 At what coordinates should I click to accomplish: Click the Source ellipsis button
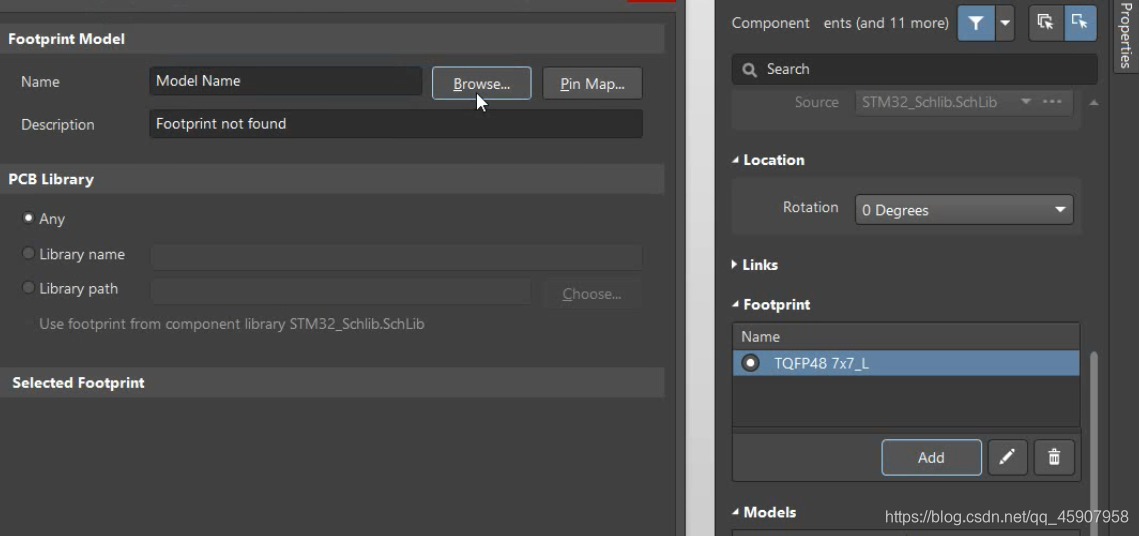pyautogui.click(x=1052, y=102)
